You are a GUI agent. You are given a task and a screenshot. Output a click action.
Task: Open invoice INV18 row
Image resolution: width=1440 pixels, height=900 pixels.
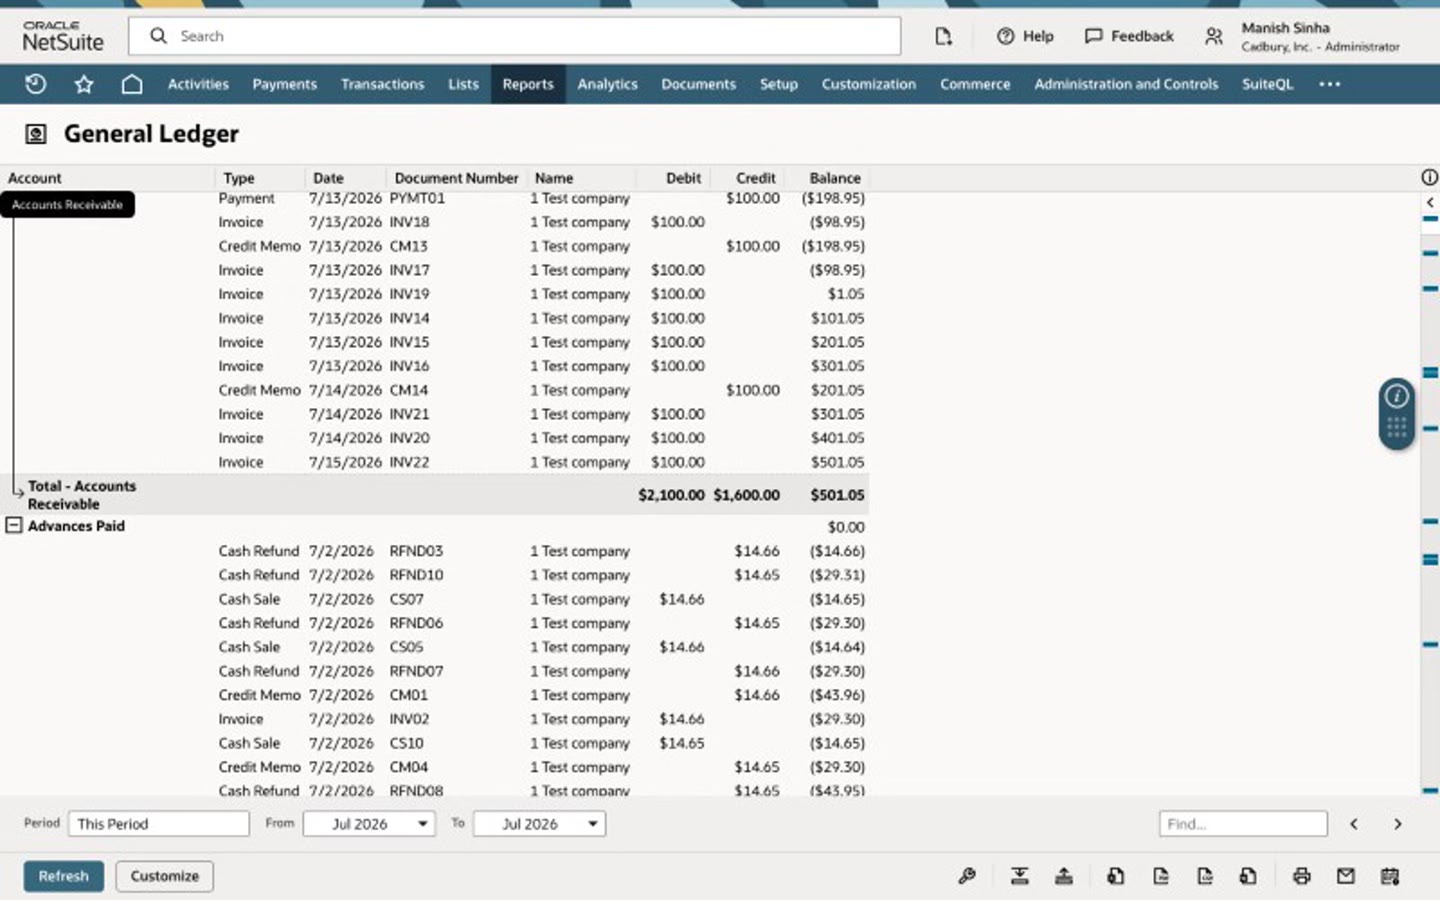pyautogui.click(x=409, y=222)
